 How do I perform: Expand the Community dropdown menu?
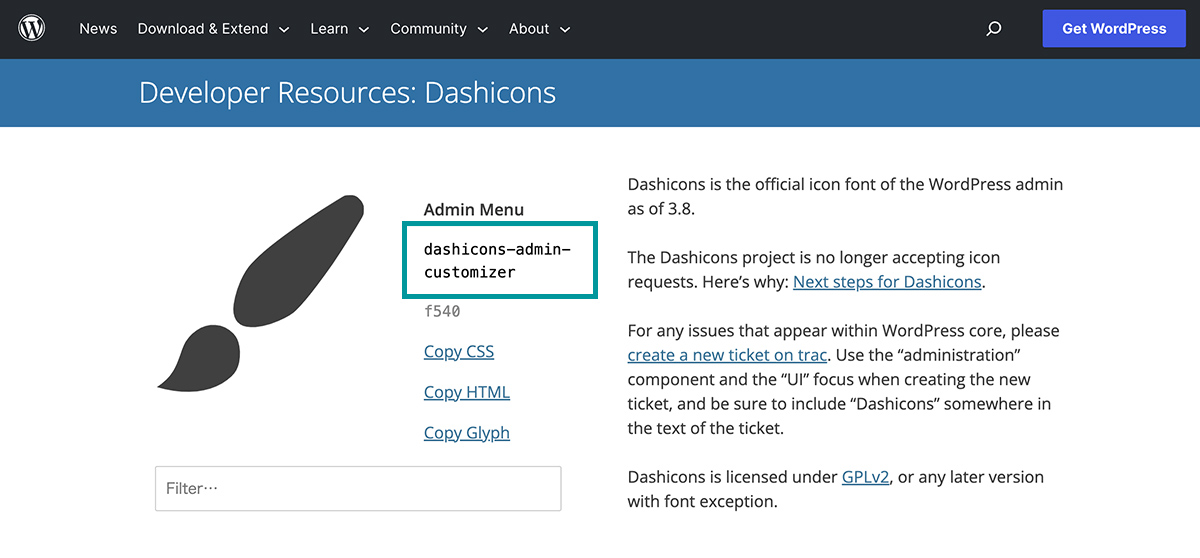click(x=439, y=29)
